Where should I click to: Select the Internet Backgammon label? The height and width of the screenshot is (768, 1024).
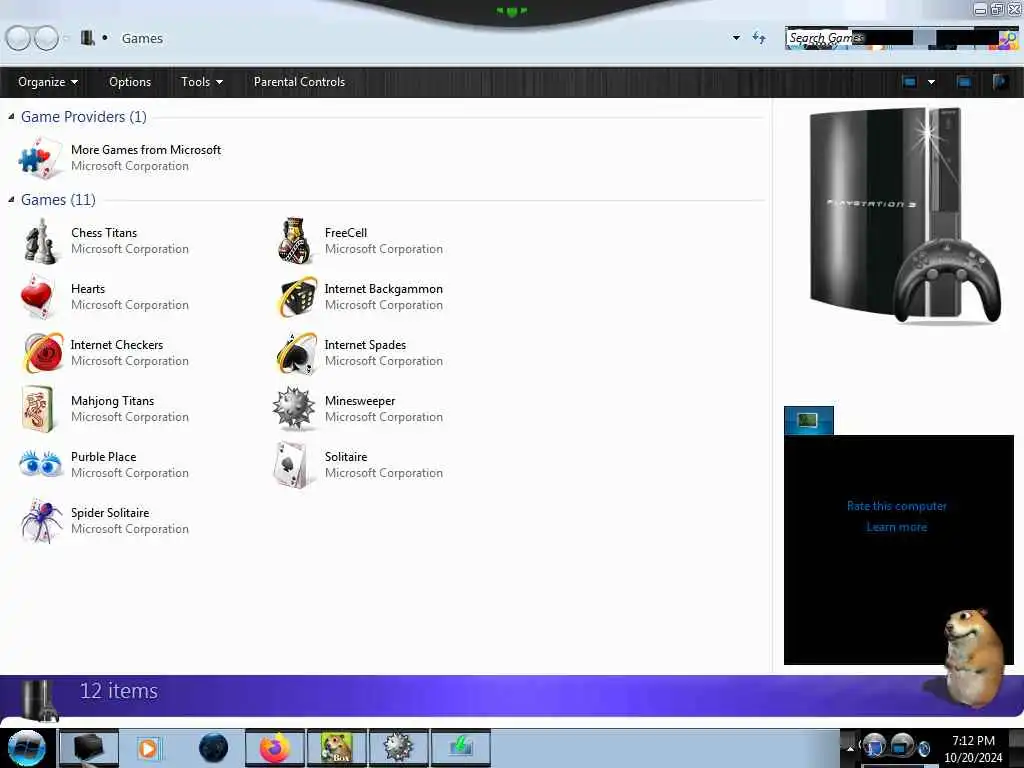coord(383,289)
